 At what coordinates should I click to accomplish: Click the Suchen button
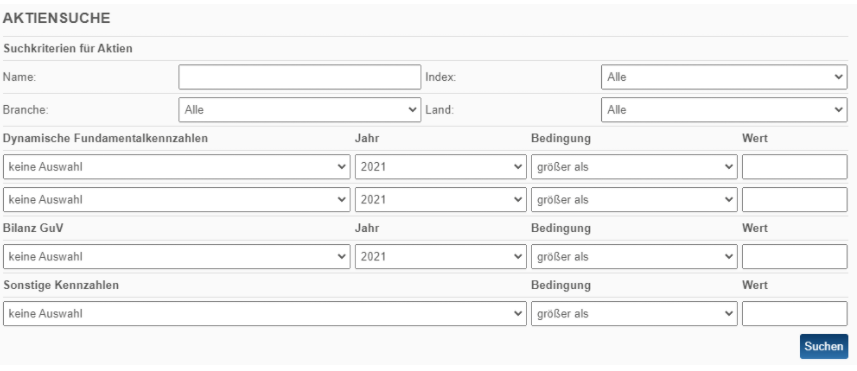[824, 346]
